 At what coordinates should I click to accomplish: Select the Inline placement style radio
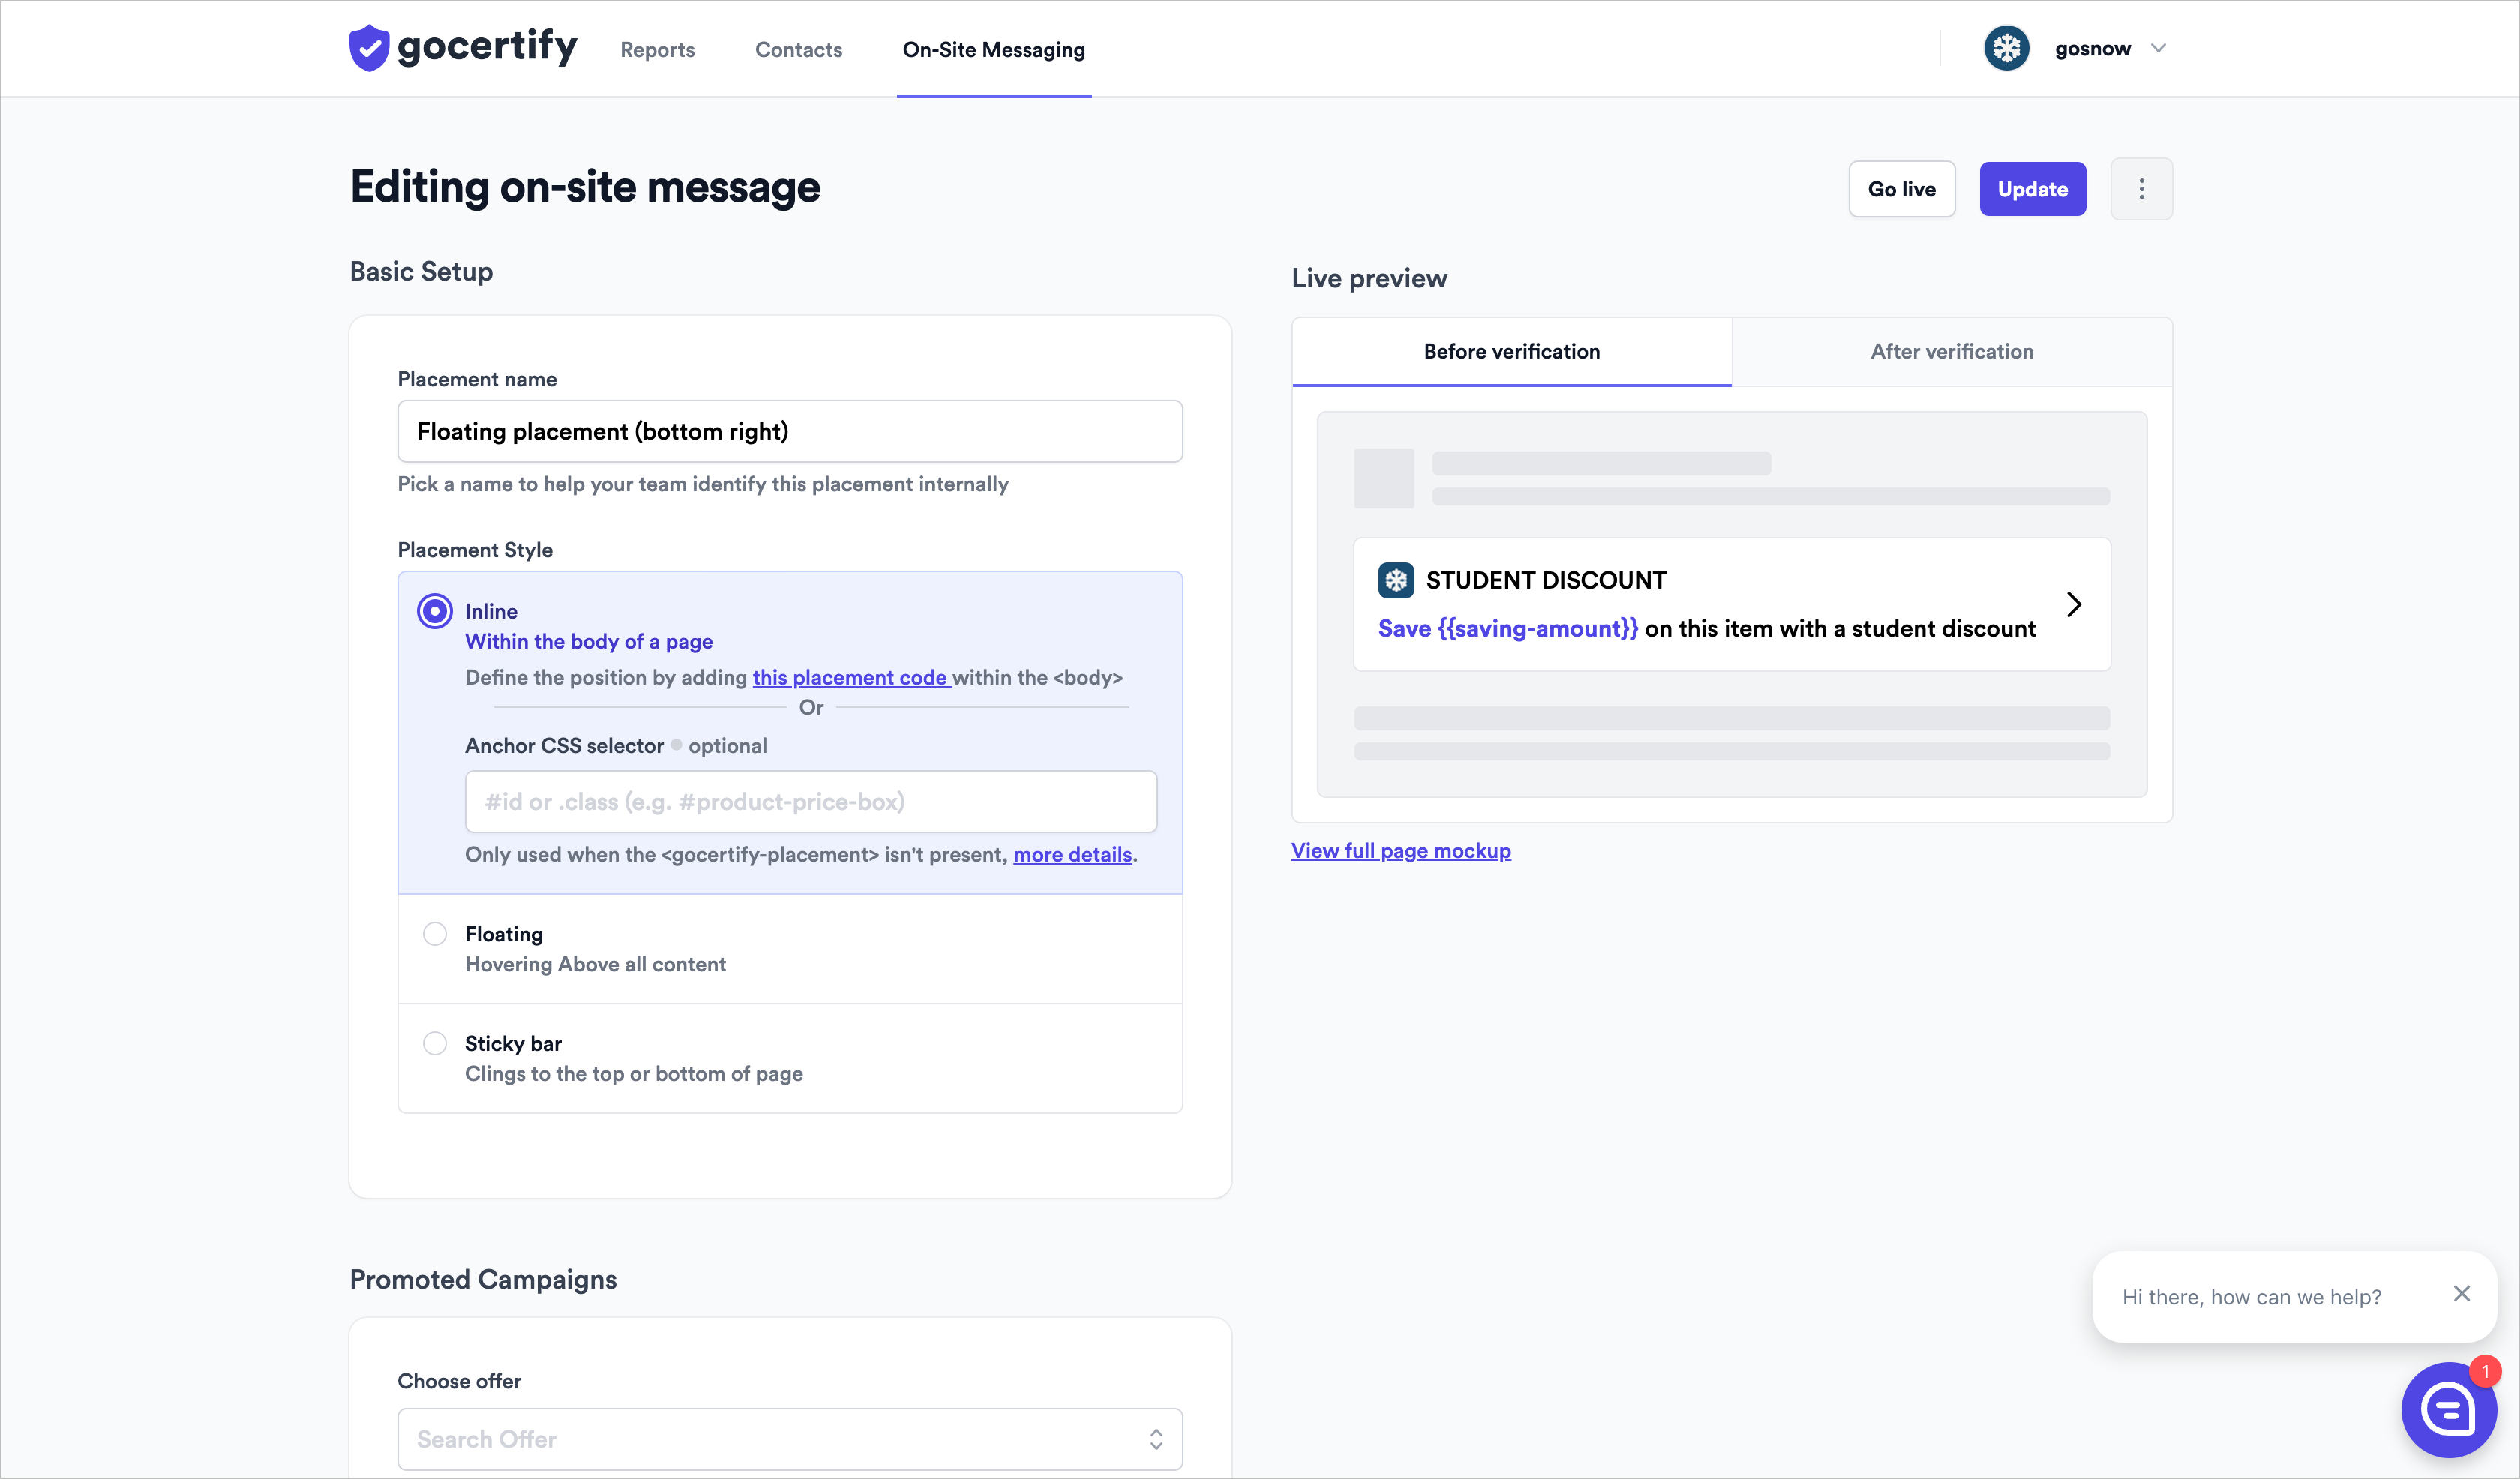pyautogui.click(x=435, y=611)
